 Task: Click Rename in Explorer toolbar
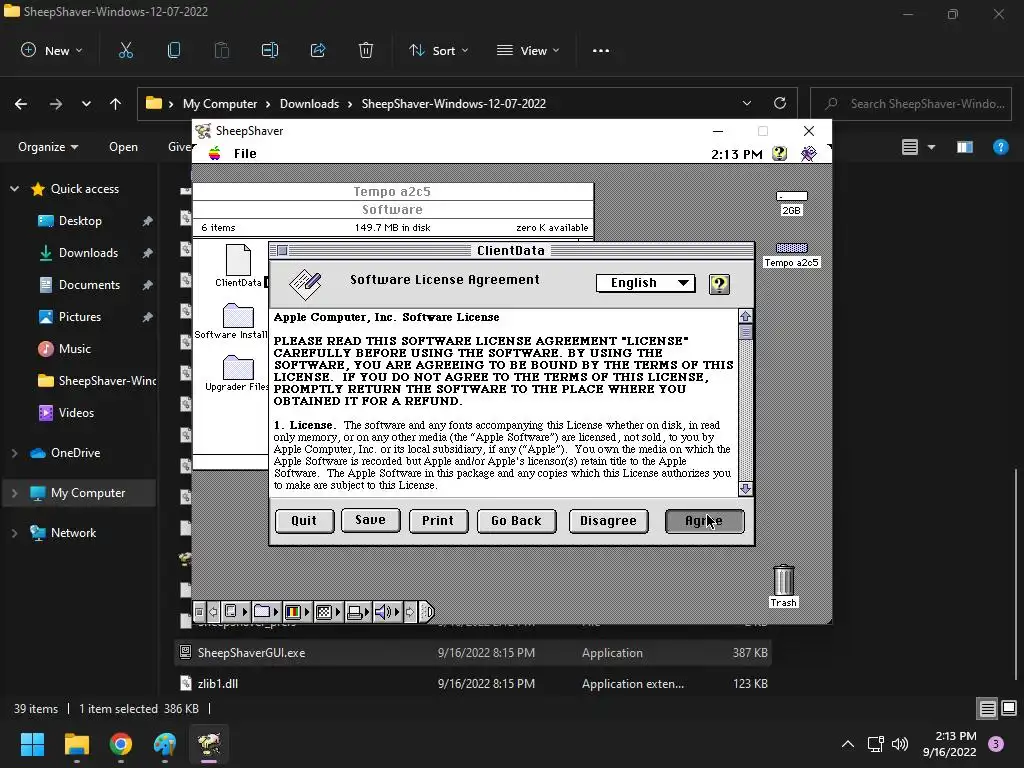coord(270,50)
